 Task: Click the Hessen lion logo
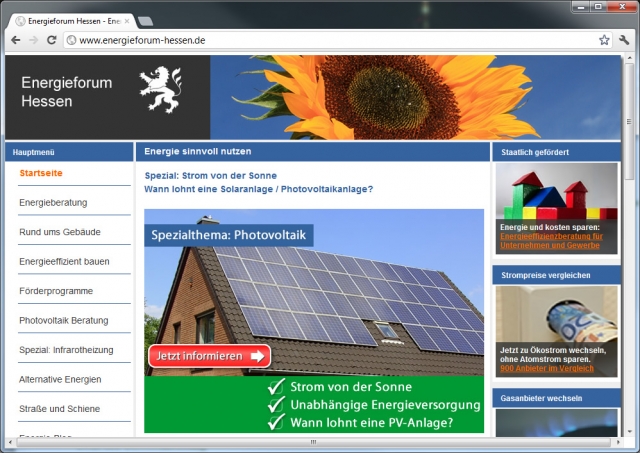click(160, 89)
